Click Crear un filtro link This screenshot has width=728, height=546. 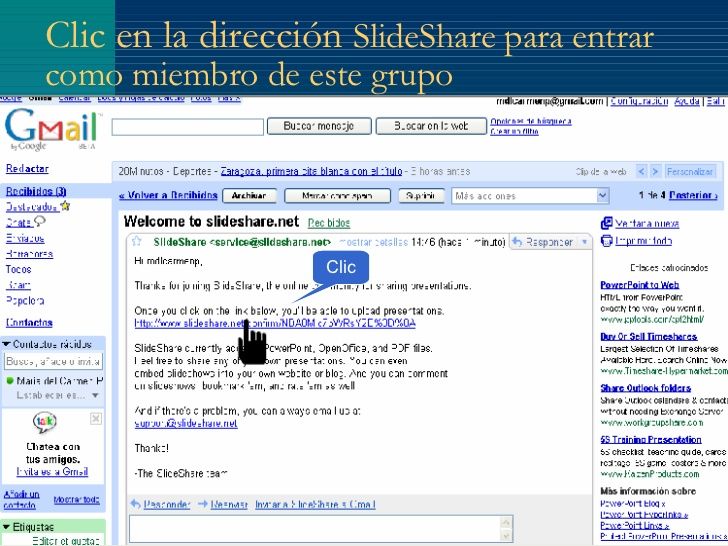(514, 131)
